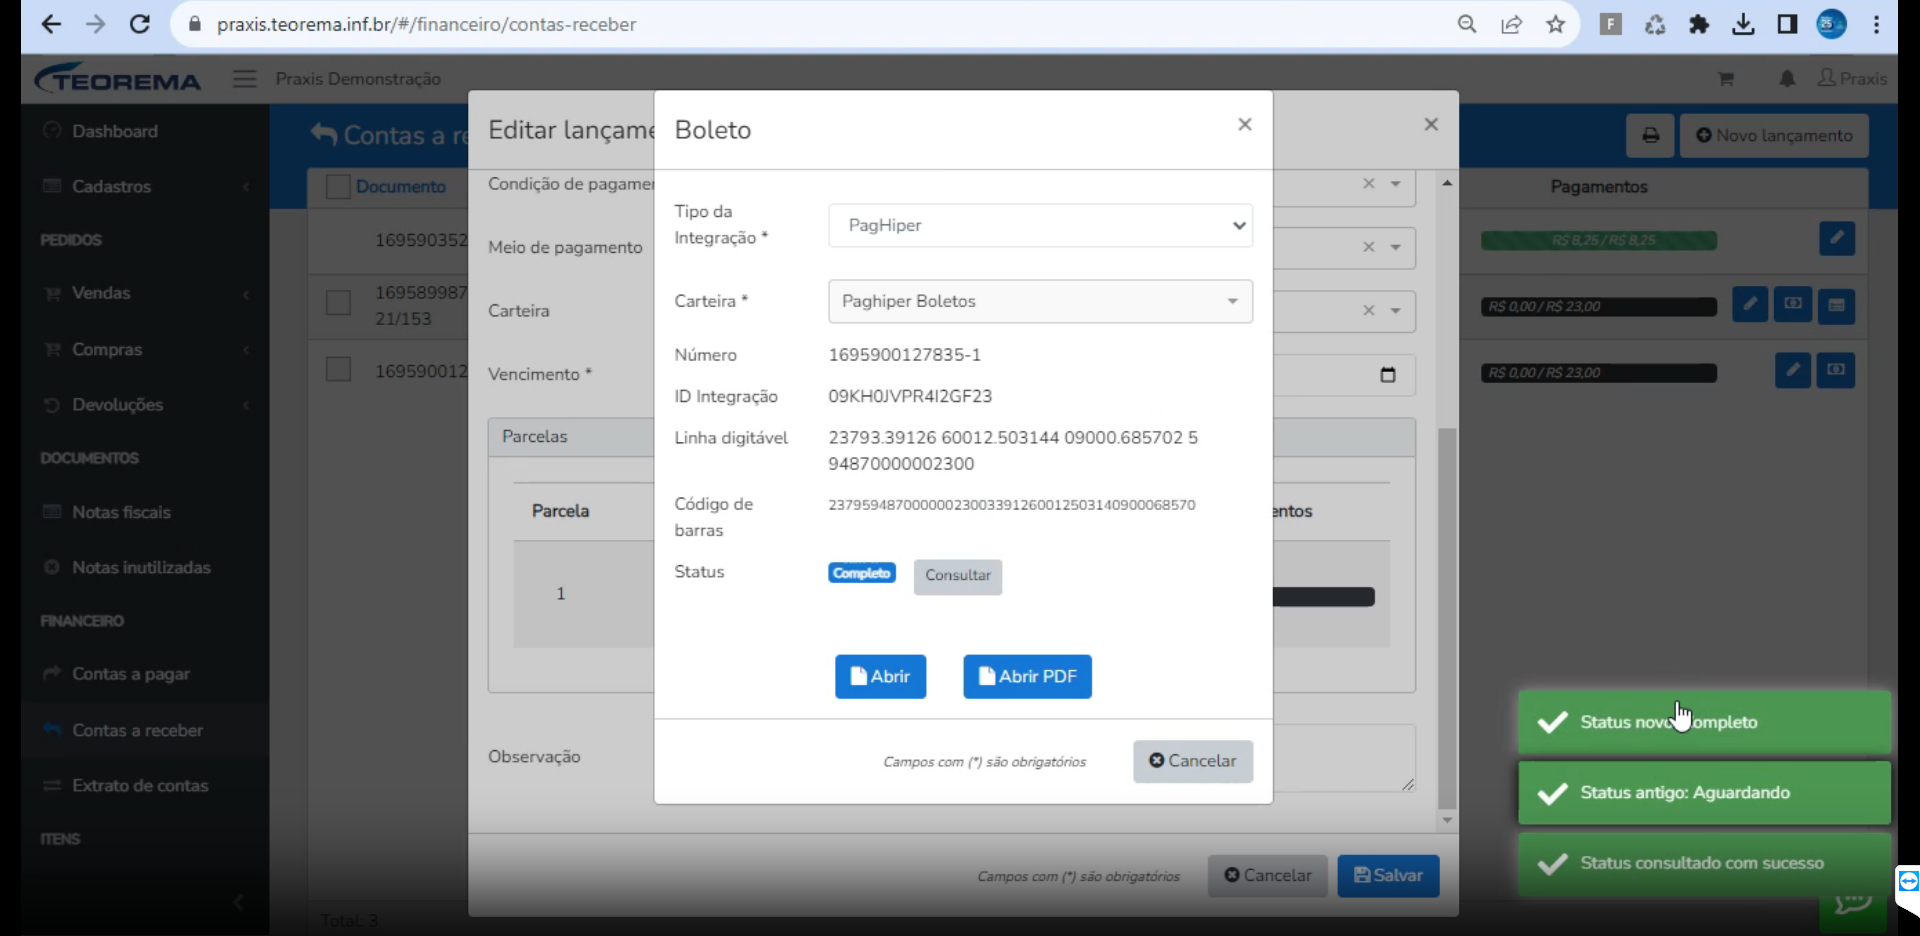Click money icon on row 169589987
Screen dimensions: 1920x936
(x=1793, y=304)
